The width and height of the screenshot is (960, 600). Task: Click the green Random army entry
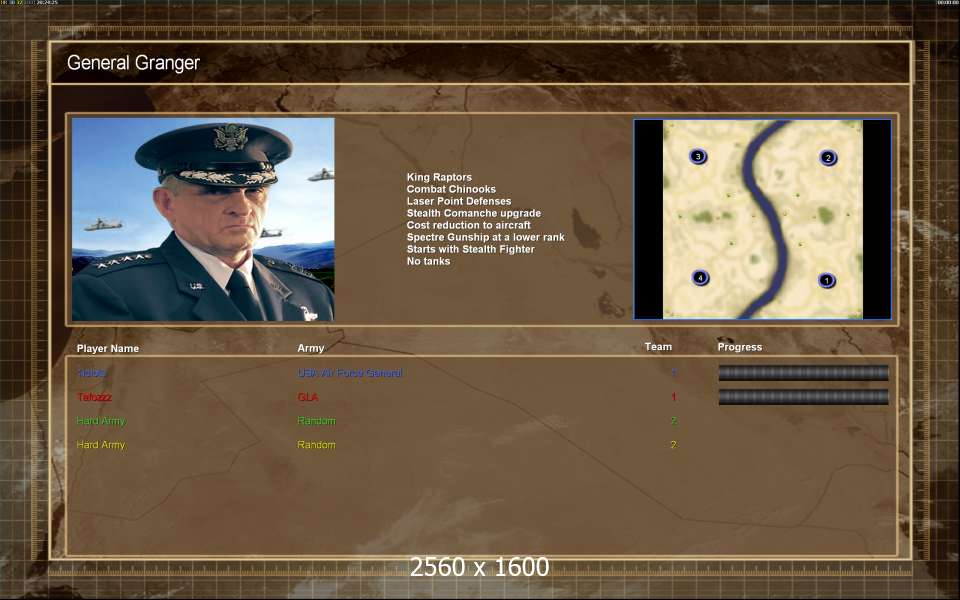[317, 421]
